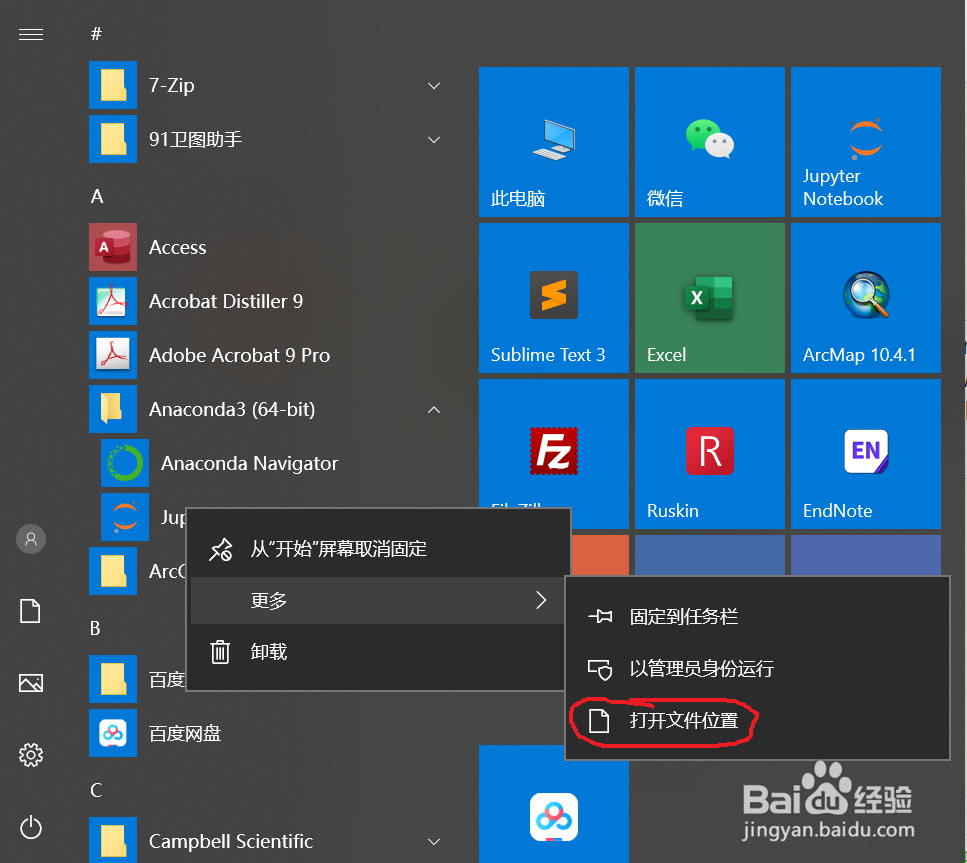Select 固定到任务栏
Screen dimensions: 967x863
[757, 616]
